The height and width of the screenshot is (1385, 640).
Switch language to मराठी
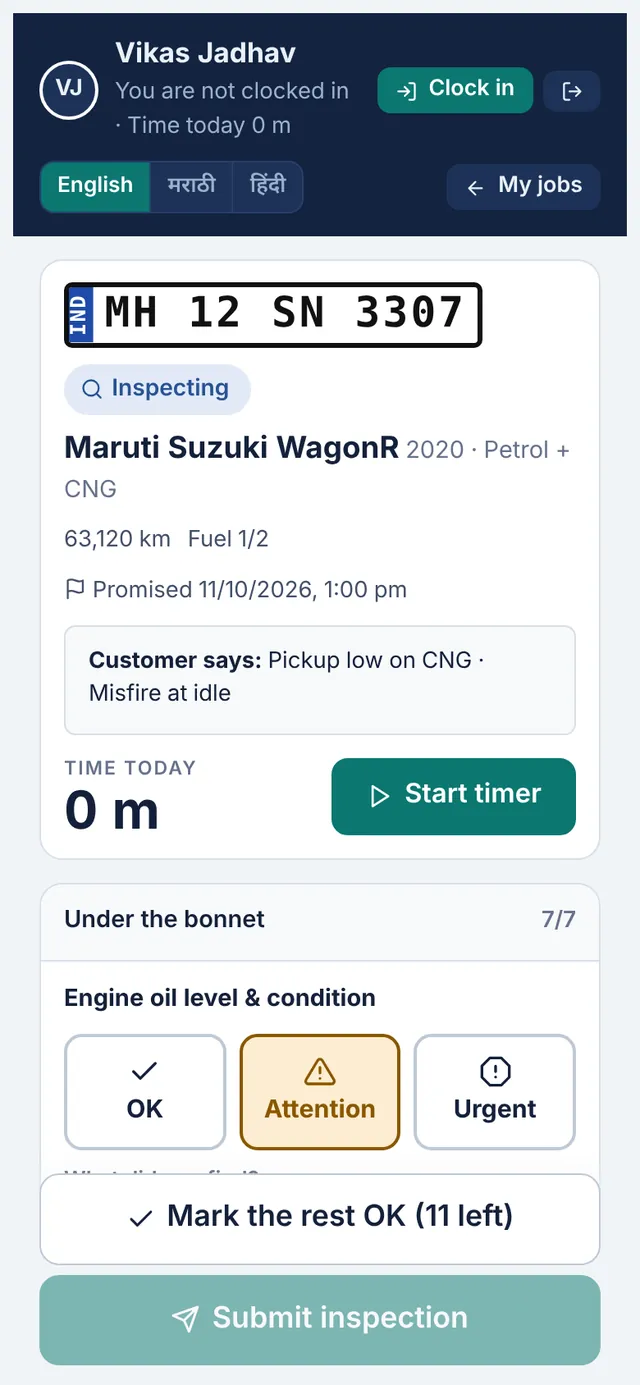(x=191, y=186)
